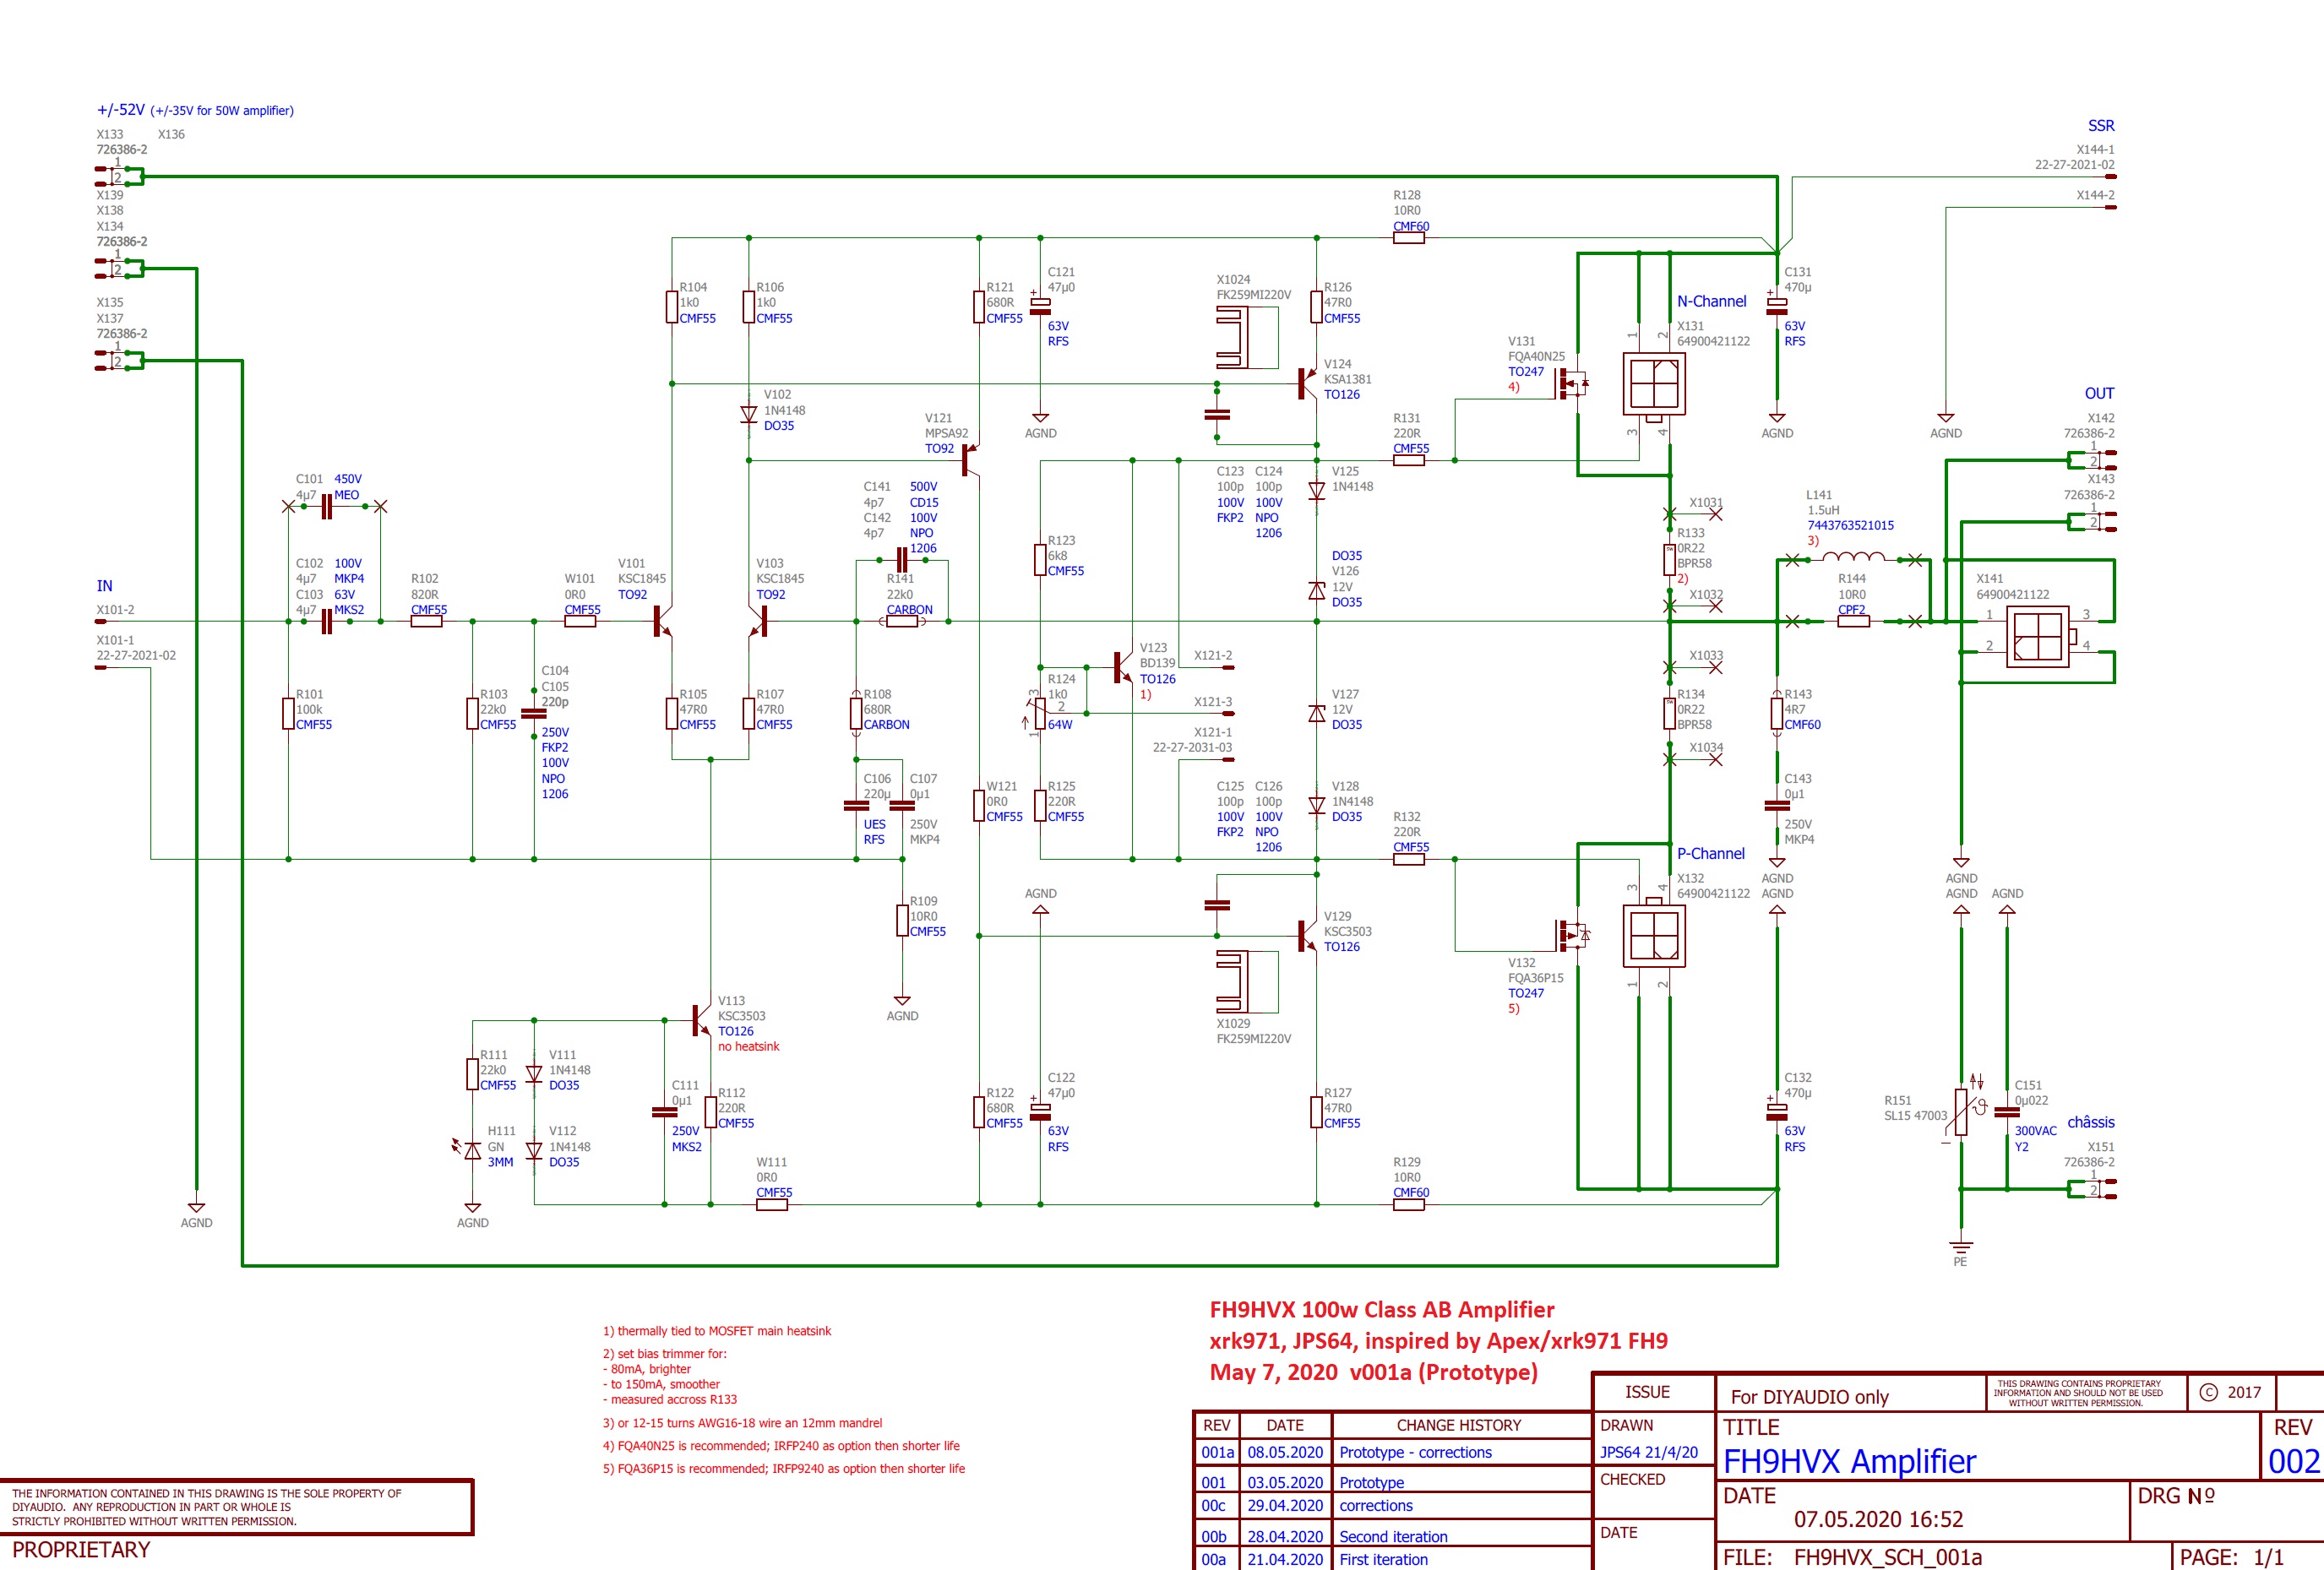Select the X131 connector block symbol

(1653, 385)
